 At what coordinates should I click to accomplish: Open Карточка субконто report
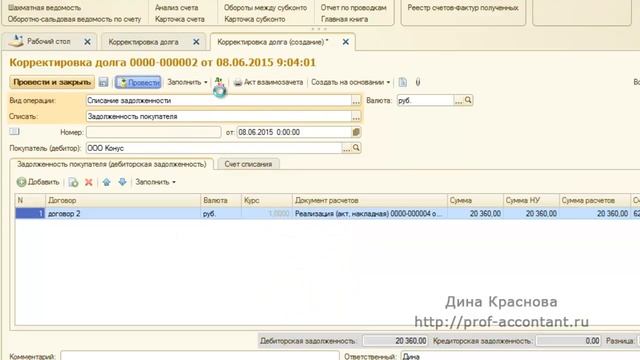tap(255, 19)
